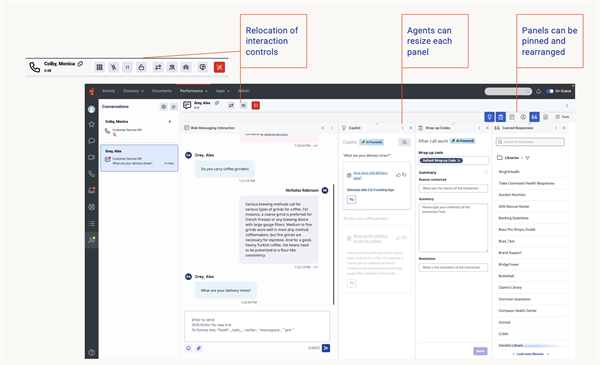Open the Tools layout menu
Screen dimensions: 600x365
click(562, 117)
